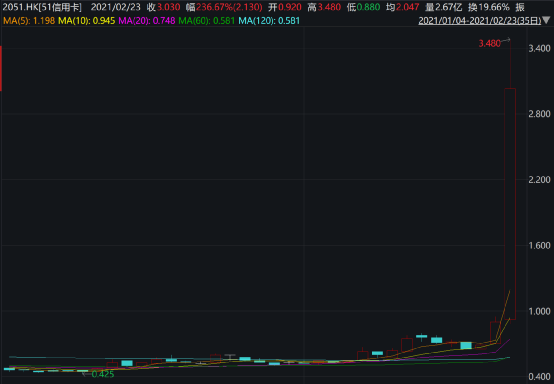554x384 pixels.
Task: Click the 3.480 high price marker on chart
Action: point(489,43)
